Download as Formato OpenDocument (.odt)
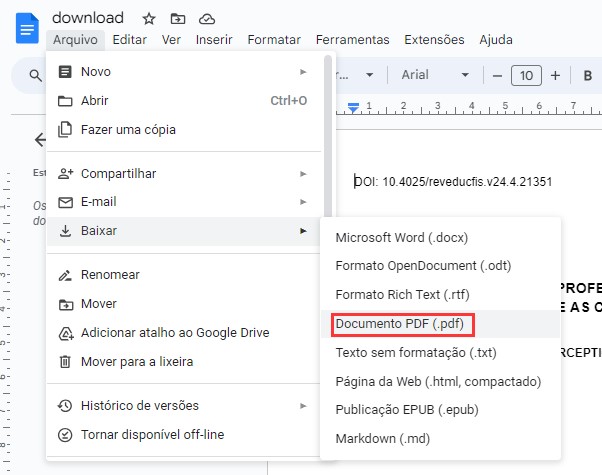 click(x=440, y=266)
